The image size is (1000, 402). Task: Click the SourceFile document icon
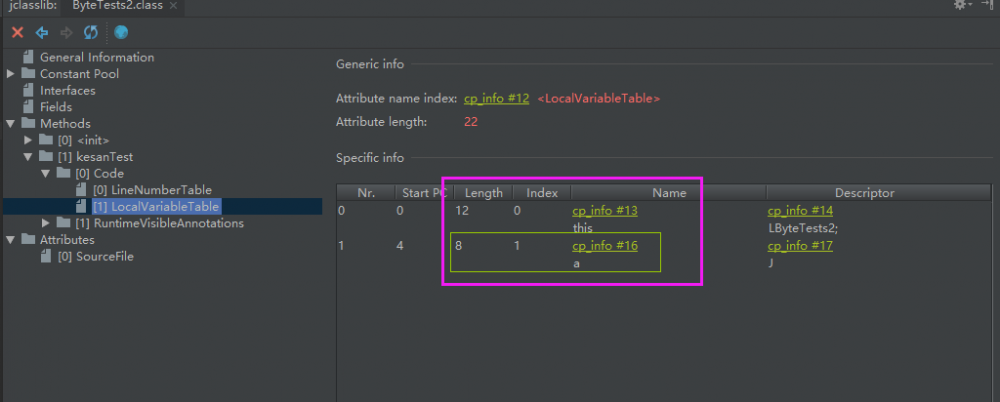45,256
